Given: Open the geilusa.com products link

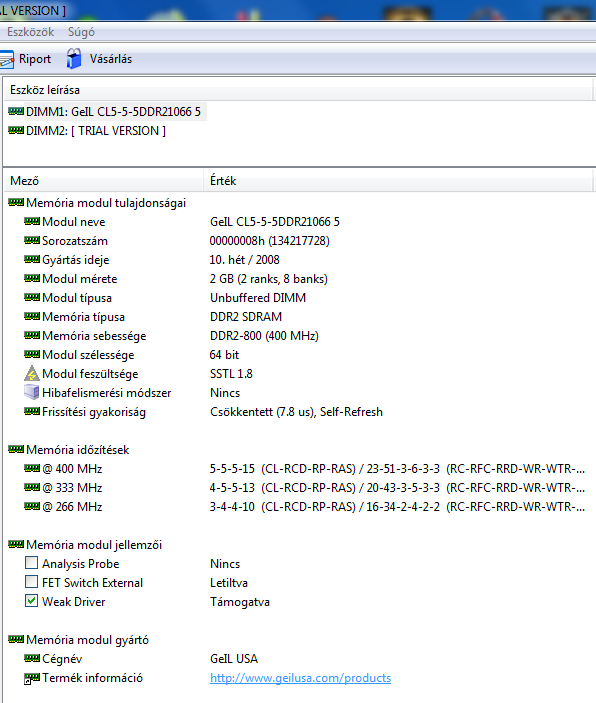Looking at the screenshot, I should [x=300, y=678].
